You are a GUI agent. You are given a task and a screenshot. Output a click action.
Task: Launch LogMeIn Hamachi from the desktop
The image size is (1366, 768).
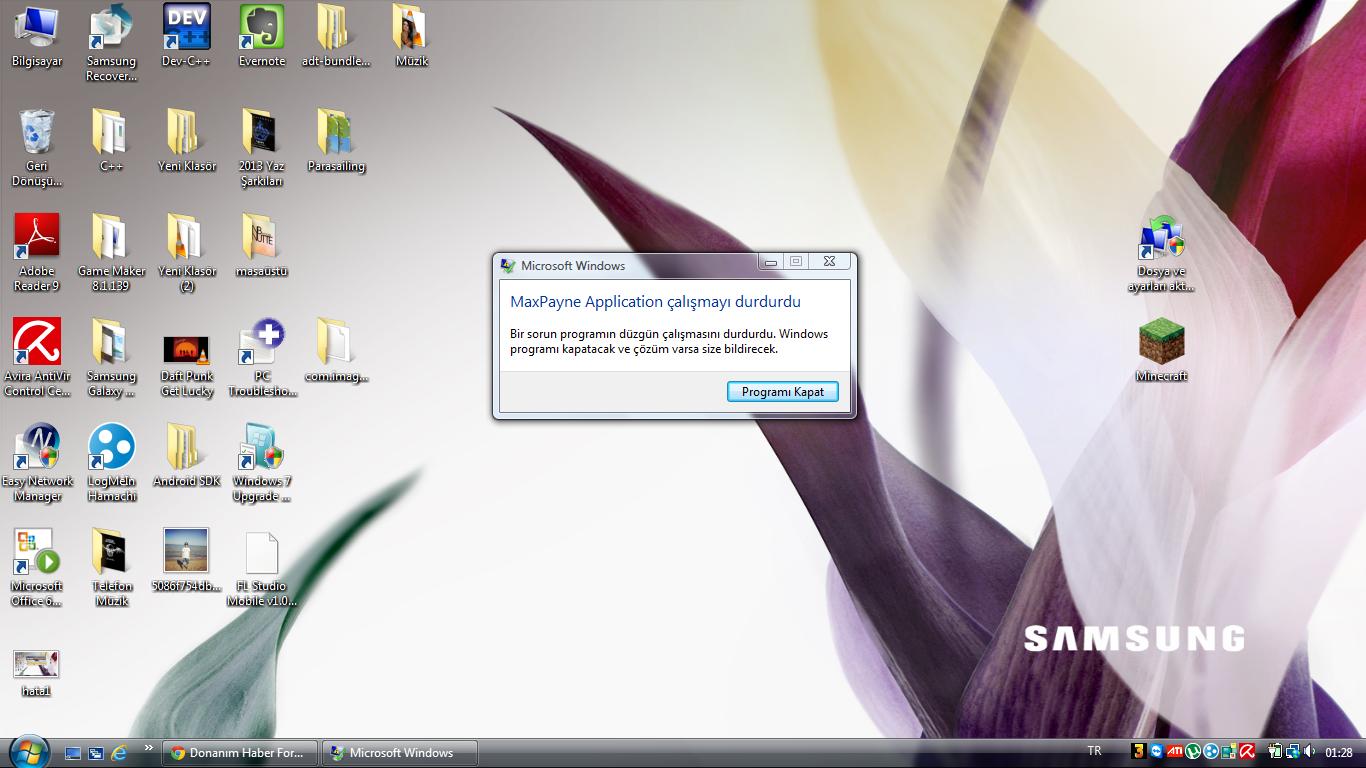[x=111, y=448]
